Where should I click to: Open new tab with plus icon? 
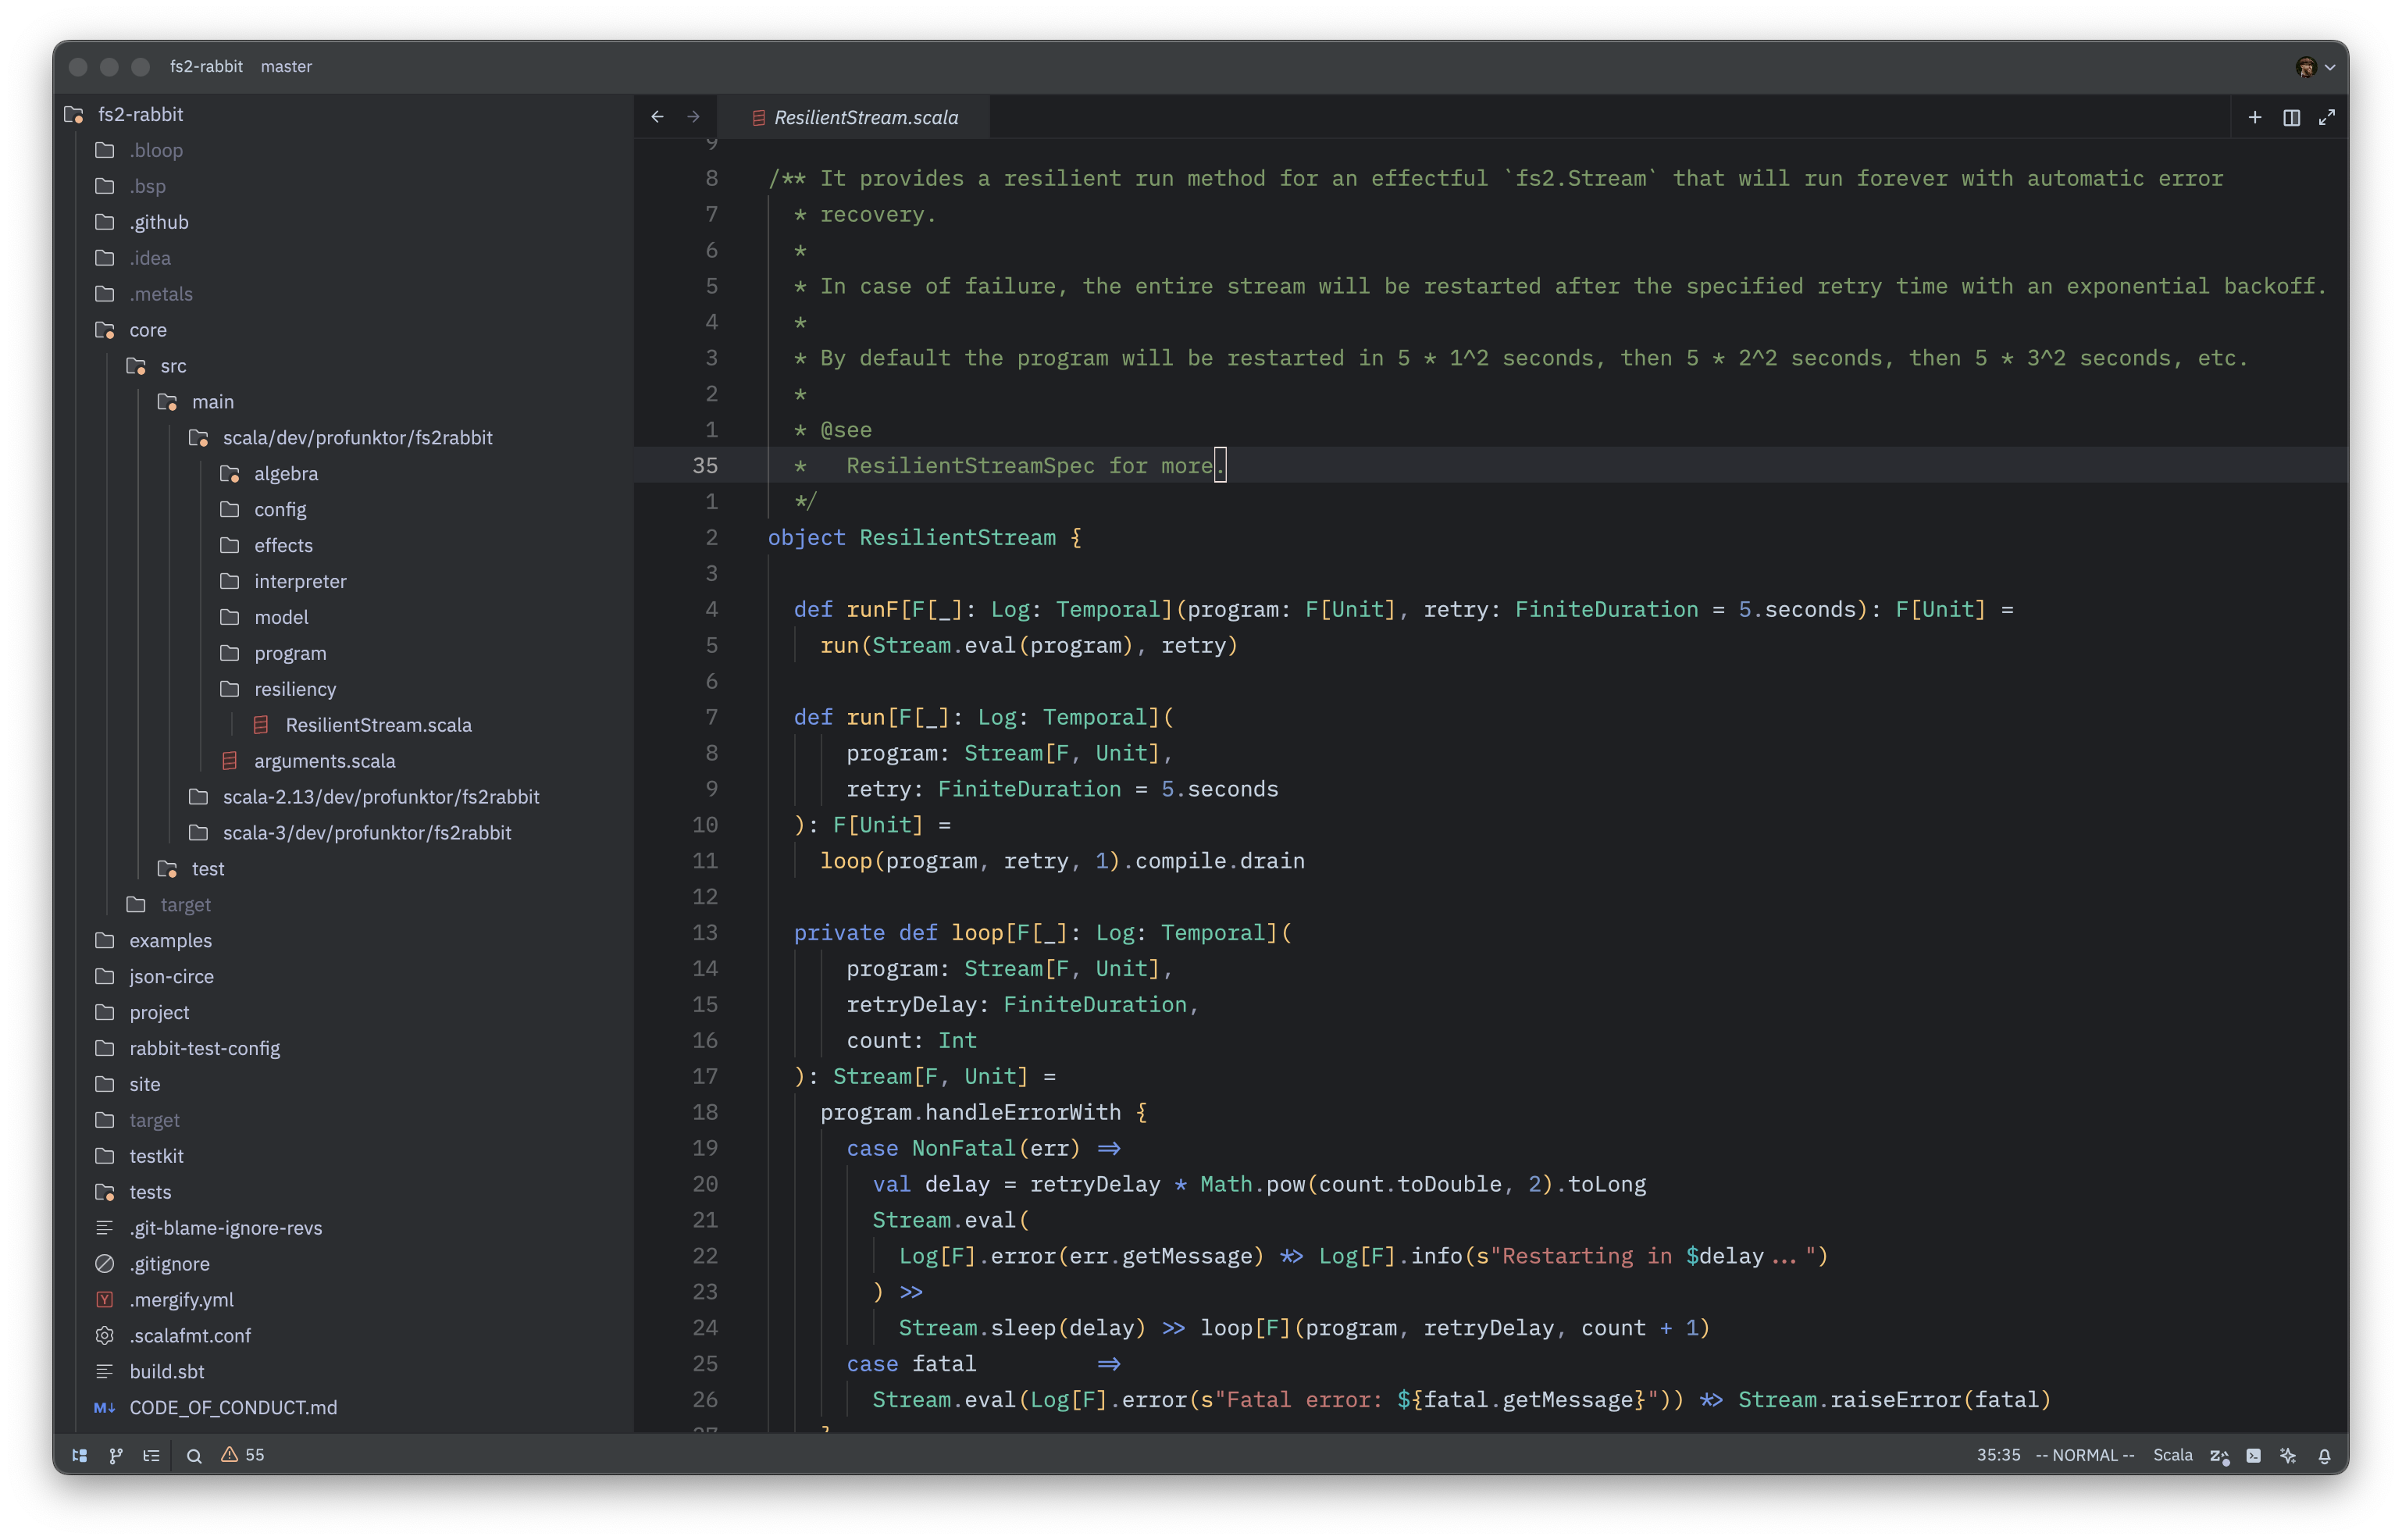(x=2255, y=117)
